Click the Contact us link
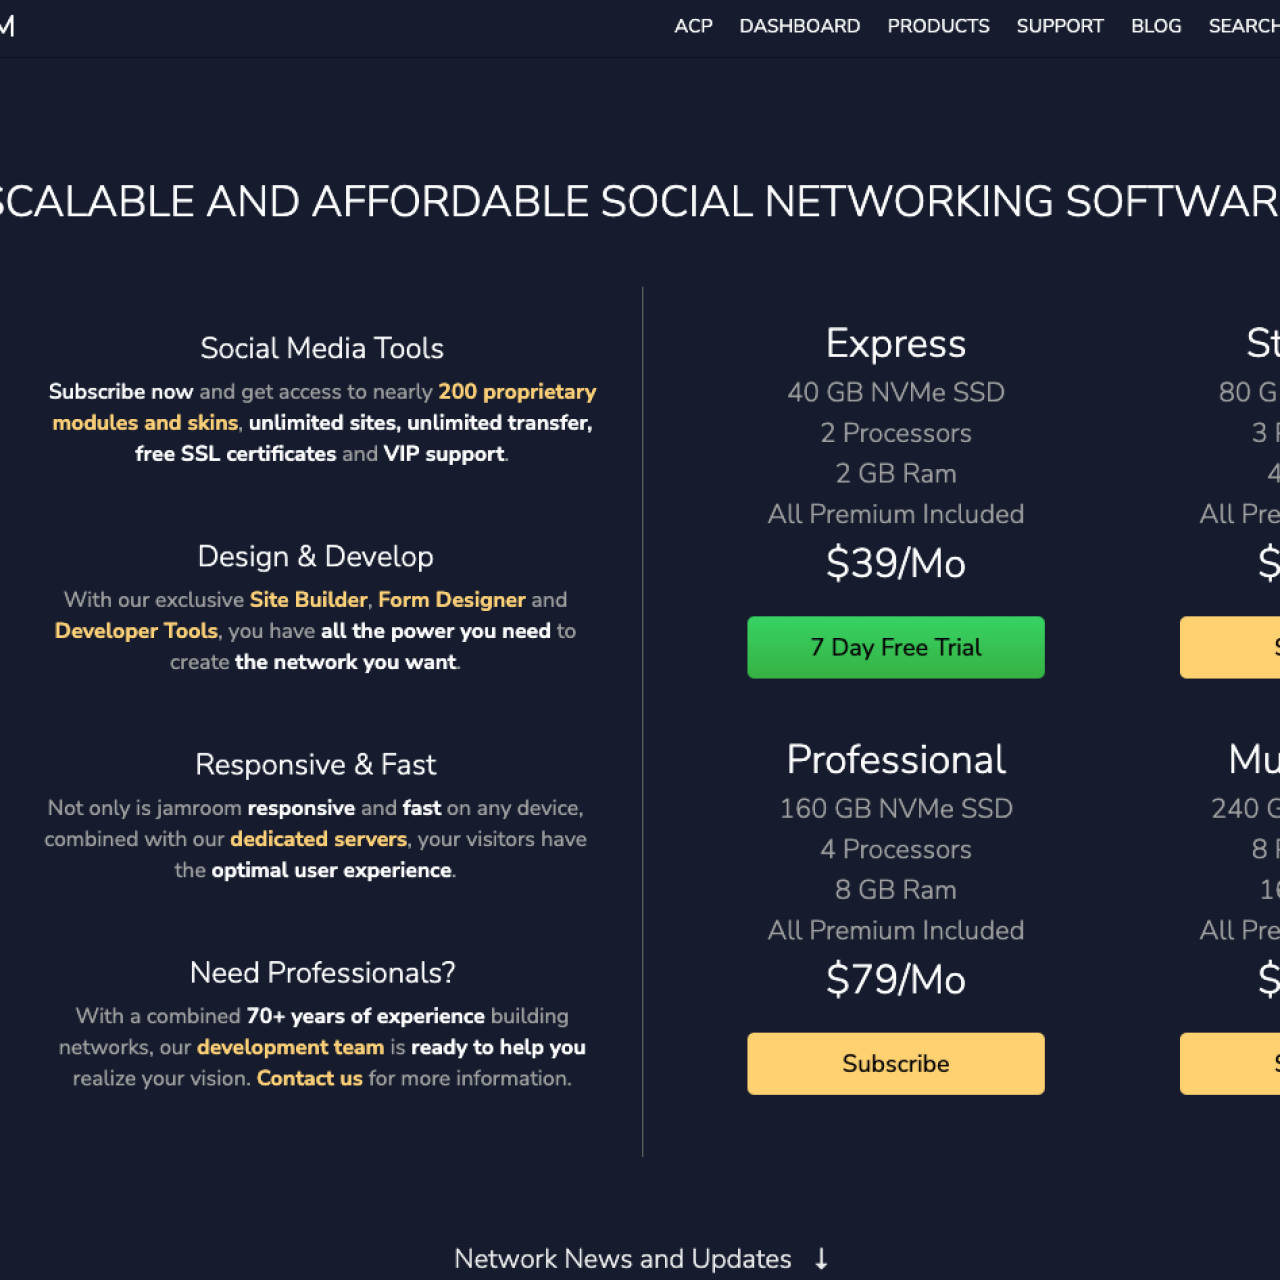This screenshot has width=1280, height=1280. click(x=309, y=1078)
